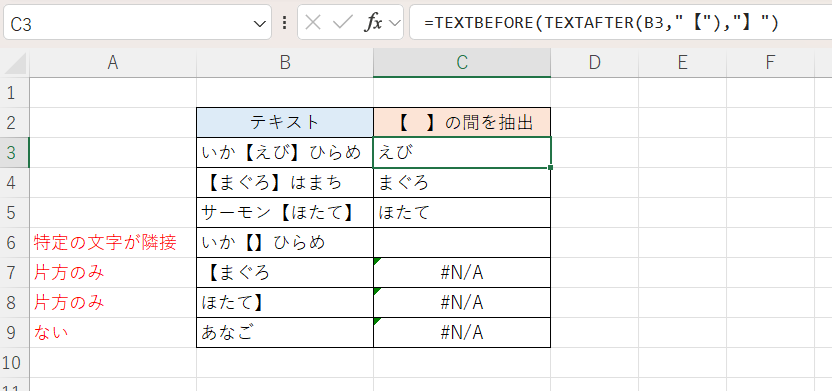Viewport: 832px width, 391px height.
Task: Click result cell まぐろ in column C
Action: pyautogui.click(x=462, y=183)
